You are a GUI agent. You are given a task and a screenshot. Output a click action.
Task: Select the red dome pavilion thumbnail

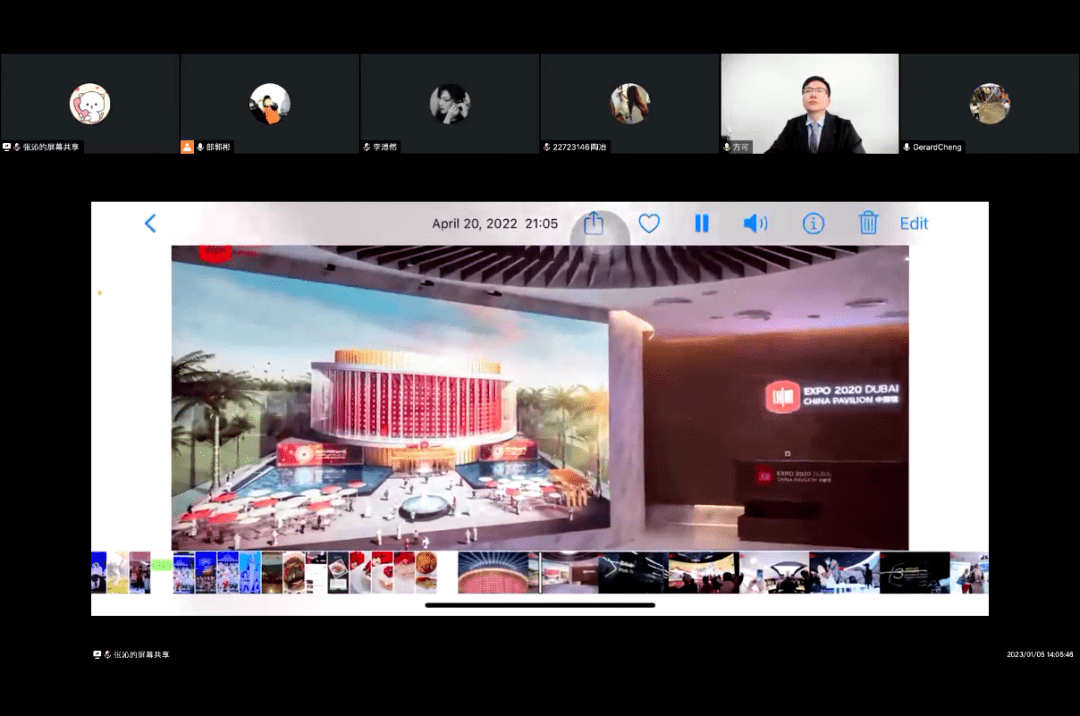(492, 572)
